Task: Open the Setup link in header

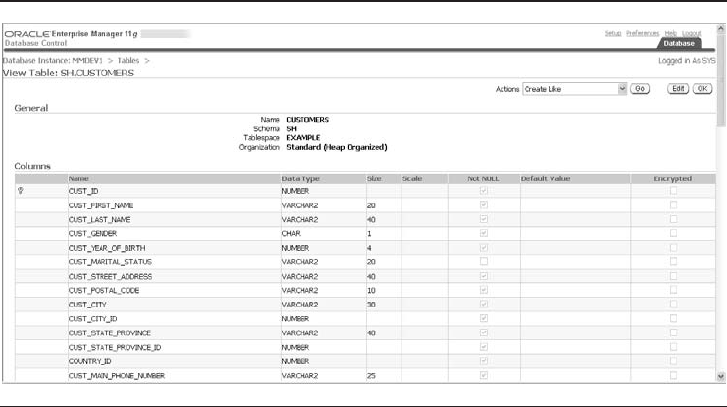Action: click(612, 33)
